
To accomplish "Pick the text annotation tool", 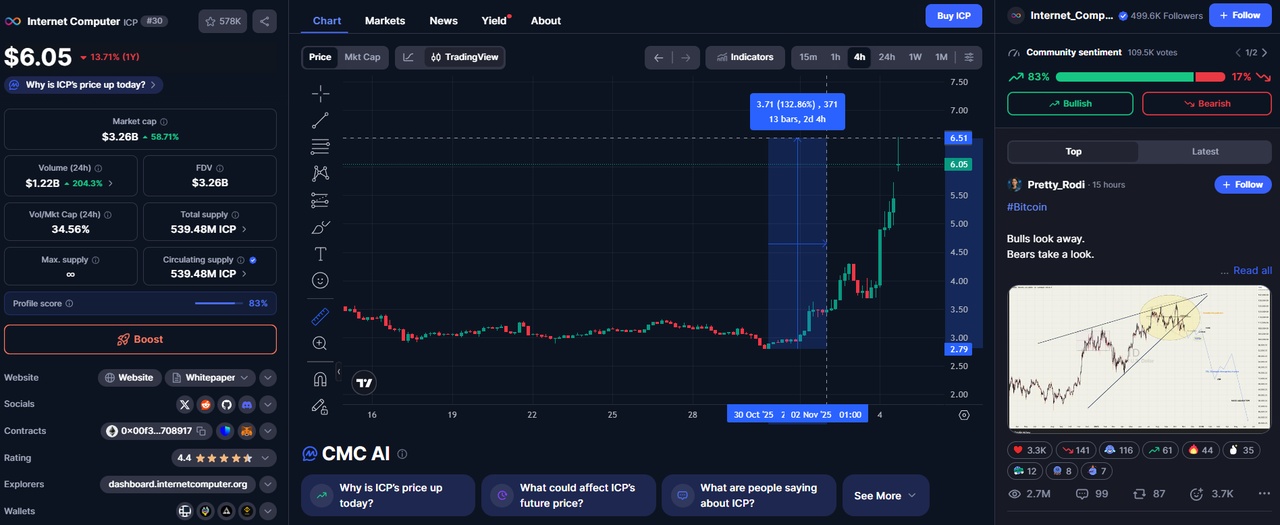I will point(320,254).
